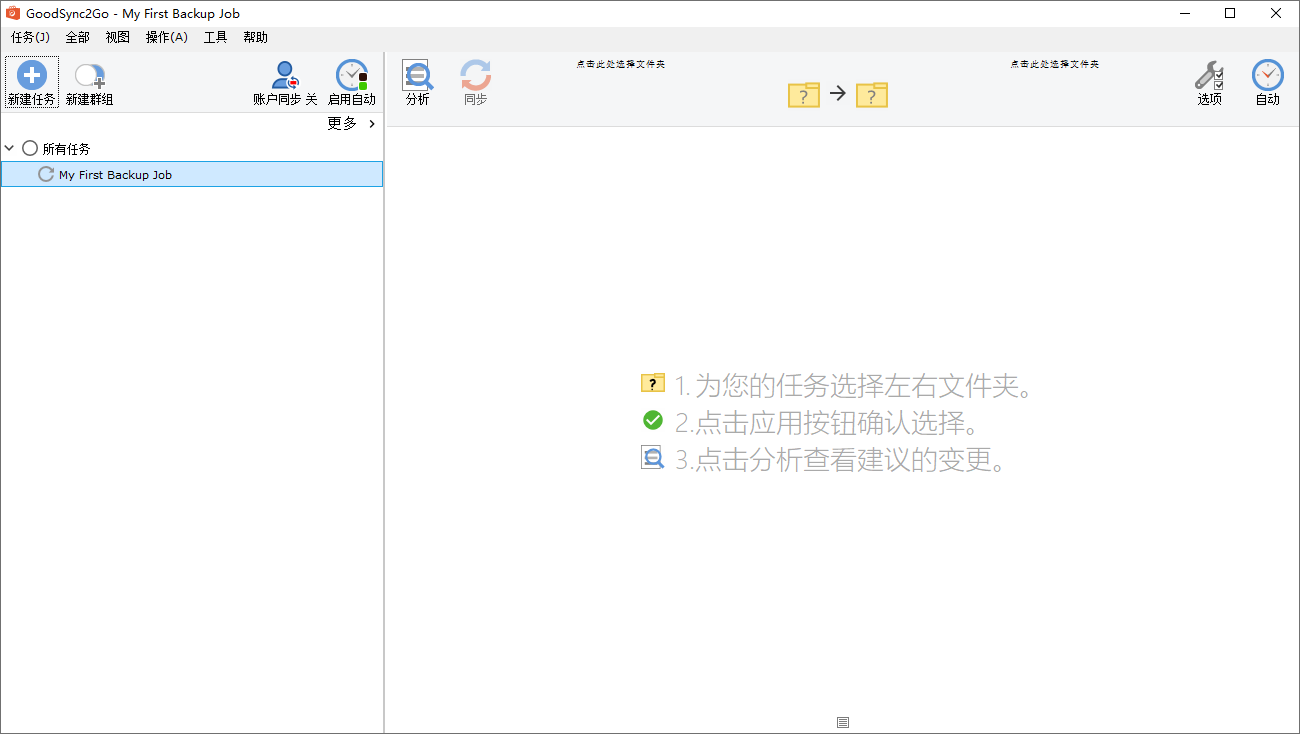Click the 自动 clock icon on the right toolbar
Screen dimensions: 1300x734
click(x=1267, y=75)
